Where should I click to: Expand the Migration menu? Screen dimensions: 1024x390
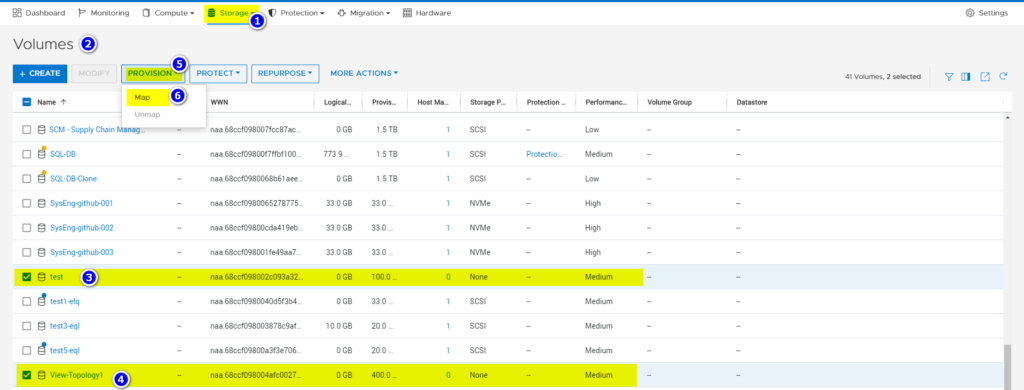pos(364,13)
